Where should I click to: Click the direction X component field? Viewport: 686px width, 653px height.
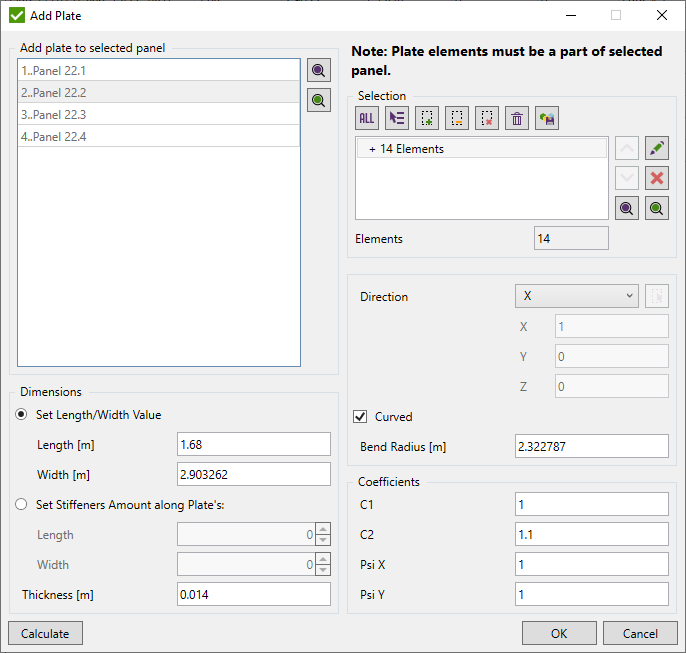612,326
